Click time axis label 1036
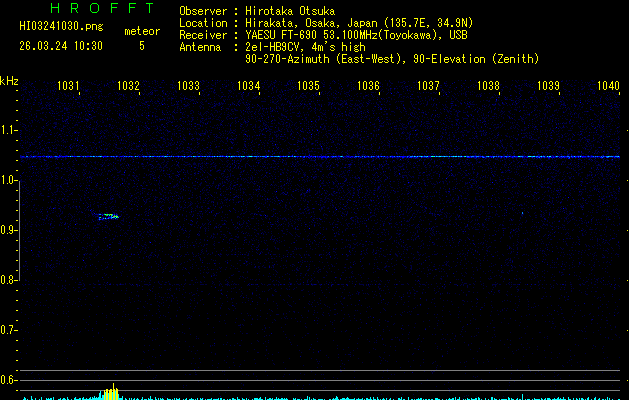The height and width of the screenshot is (400, 629). (x=368, y=85)
